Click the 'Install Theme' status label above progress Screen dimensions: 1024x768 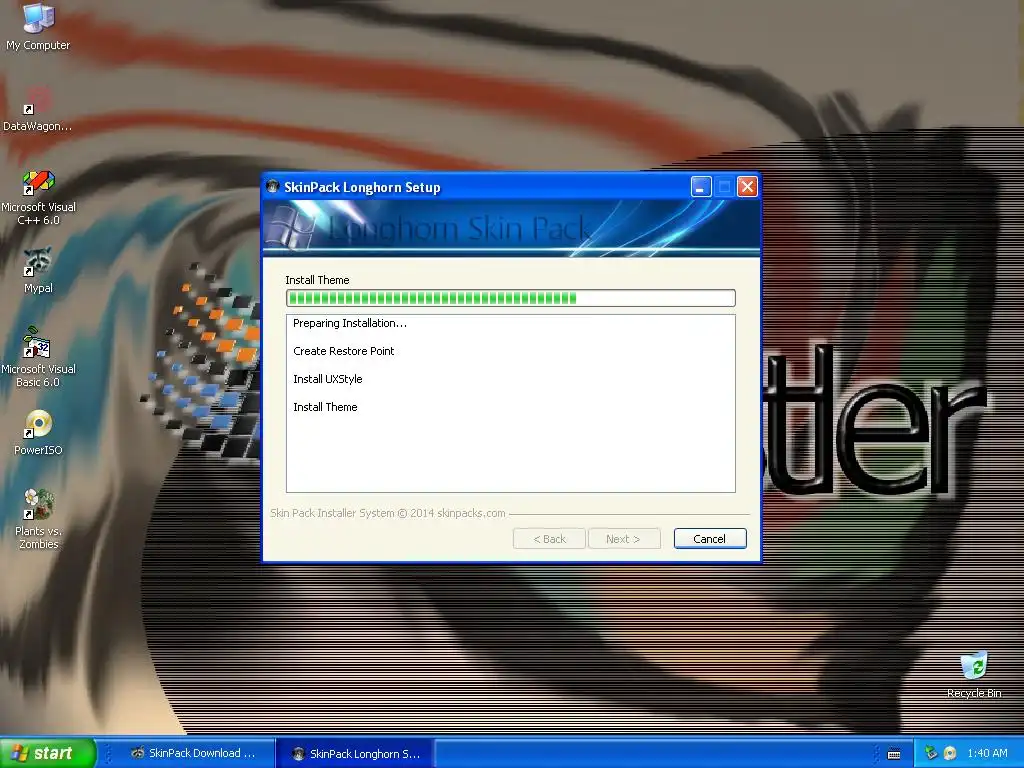(x=317, y=280)
